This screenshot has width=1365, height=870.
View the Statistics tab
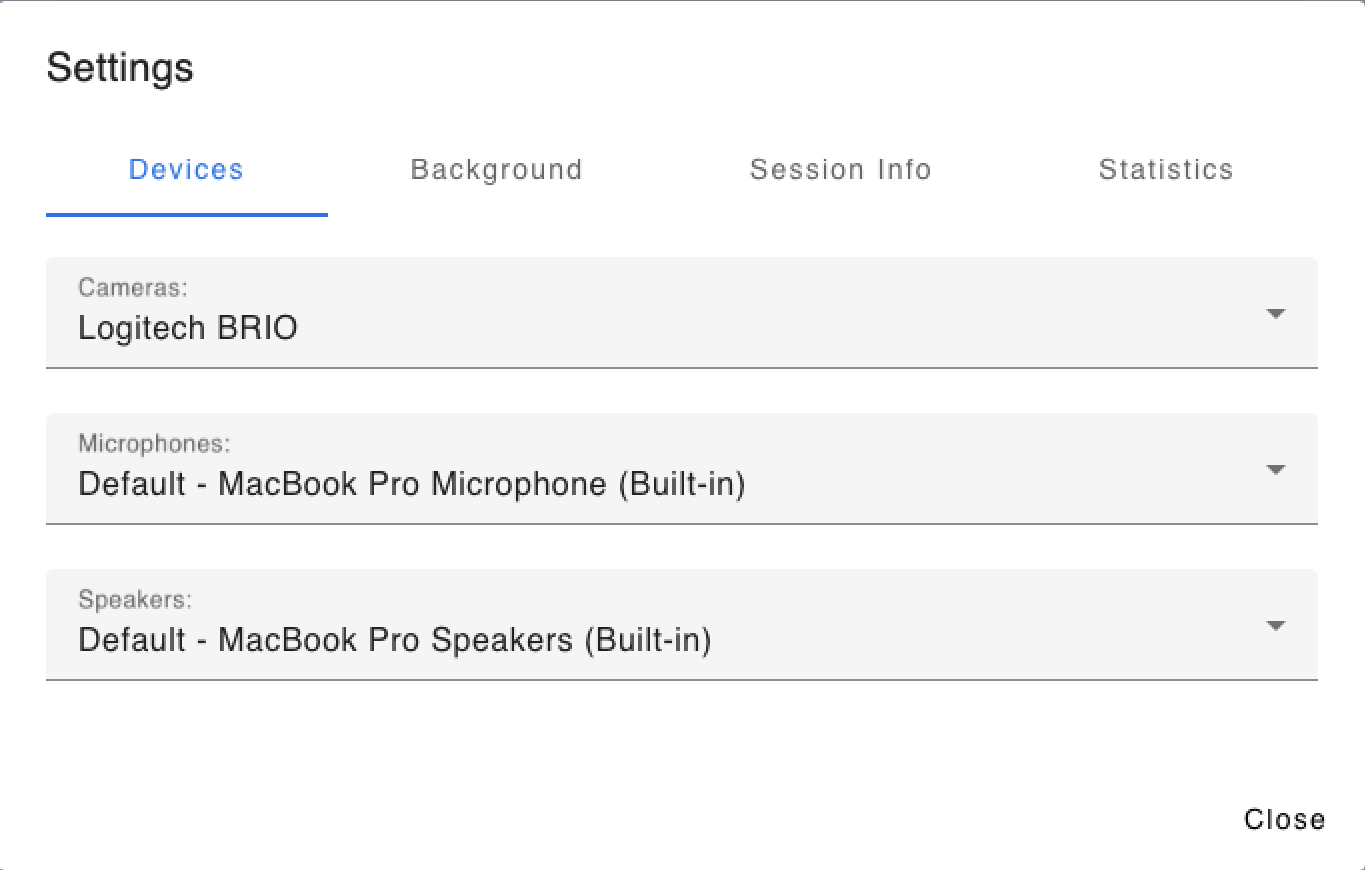click(1166, 170)
